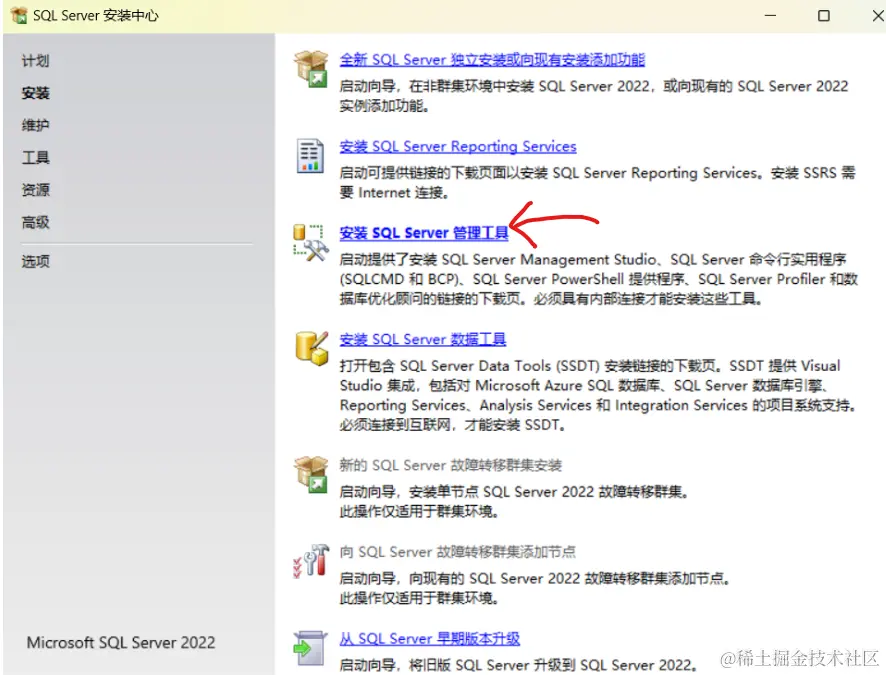
Task: Click the management tools hammer-wrench icon
Action: coord(311,242)
